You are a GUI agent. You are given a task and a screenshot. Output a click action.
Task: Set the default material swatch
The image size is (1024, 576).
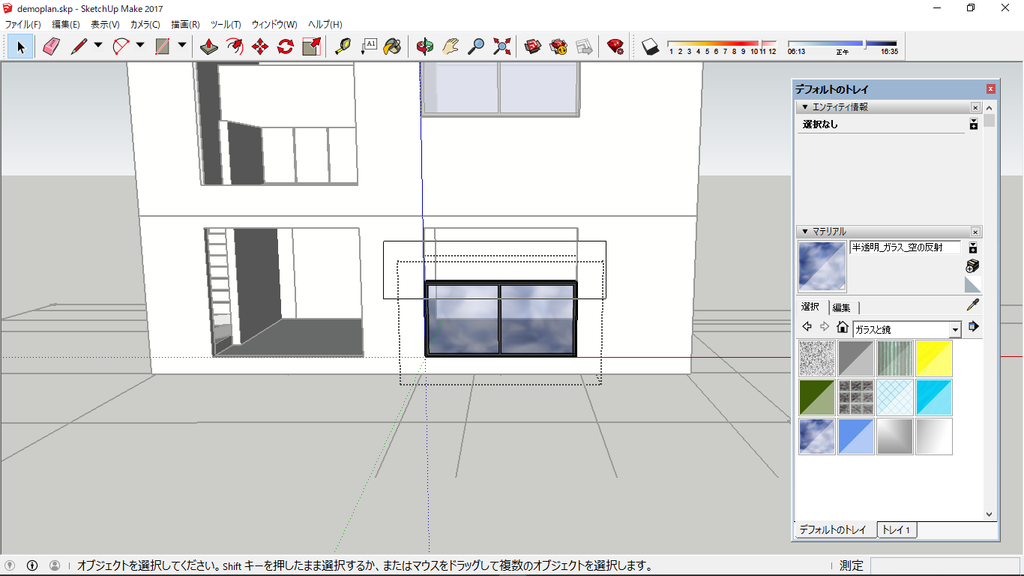point(972,284)
